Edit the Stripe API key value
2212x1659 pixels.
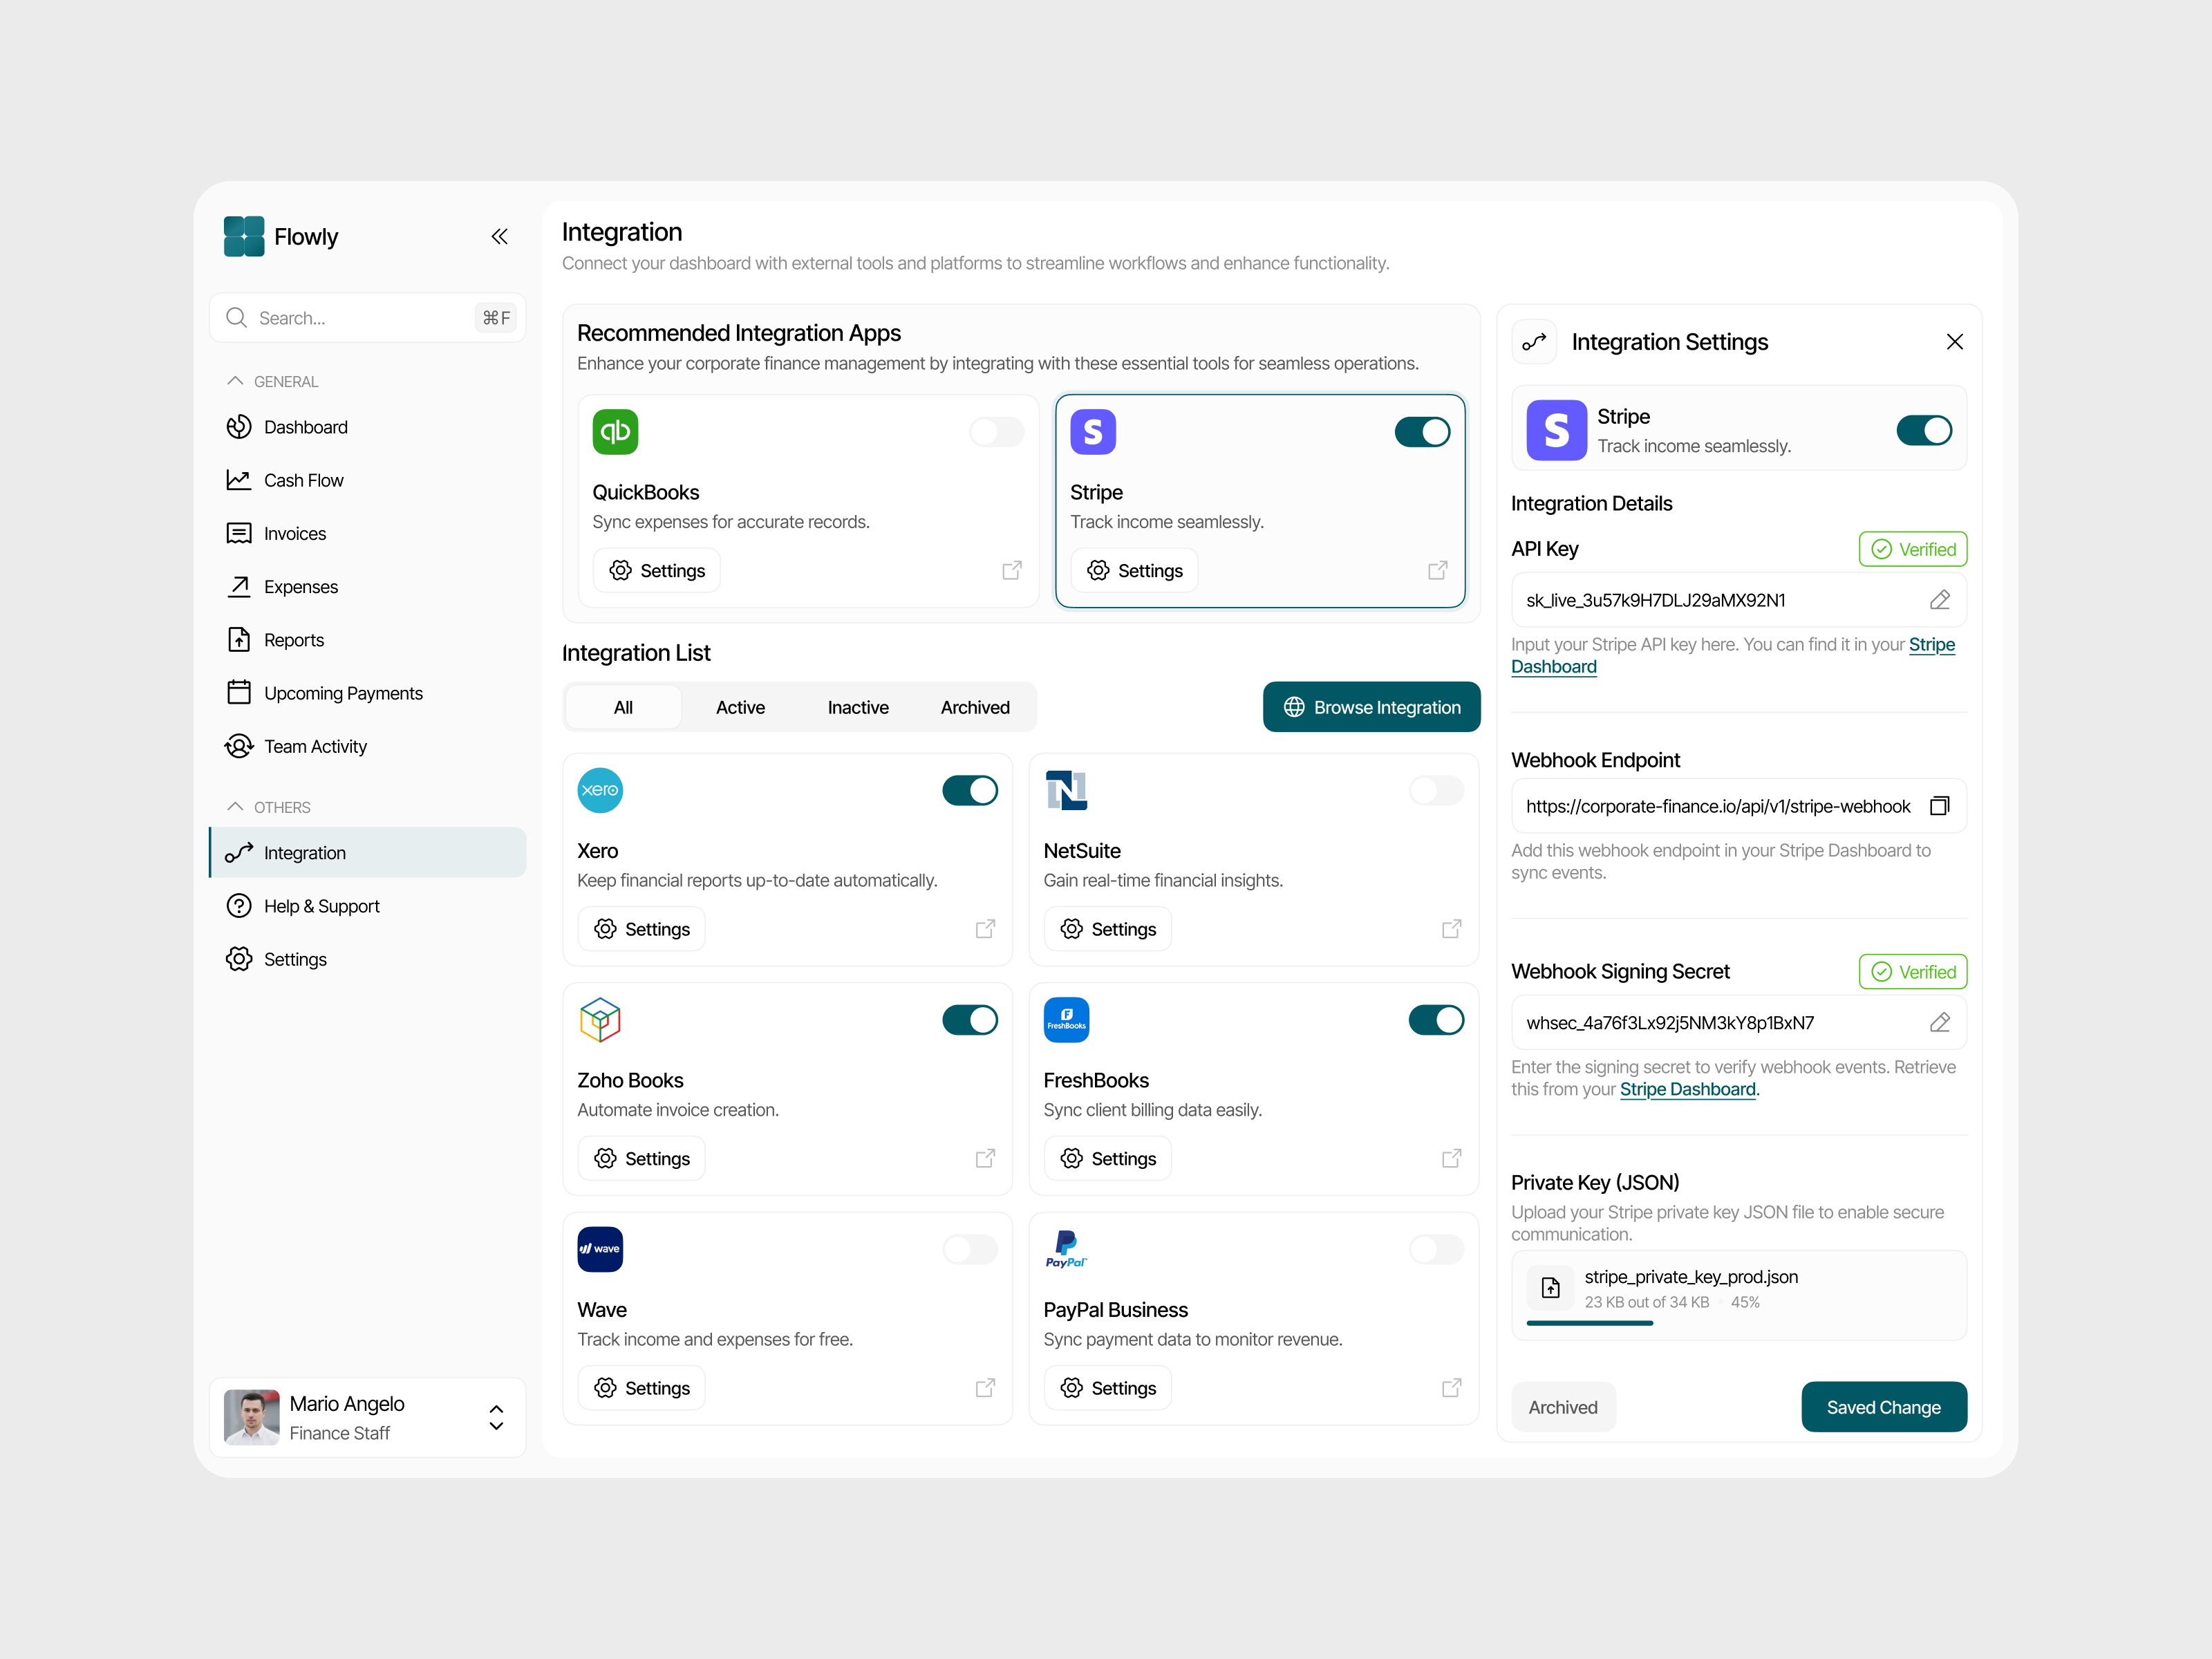click(1940, 599)
